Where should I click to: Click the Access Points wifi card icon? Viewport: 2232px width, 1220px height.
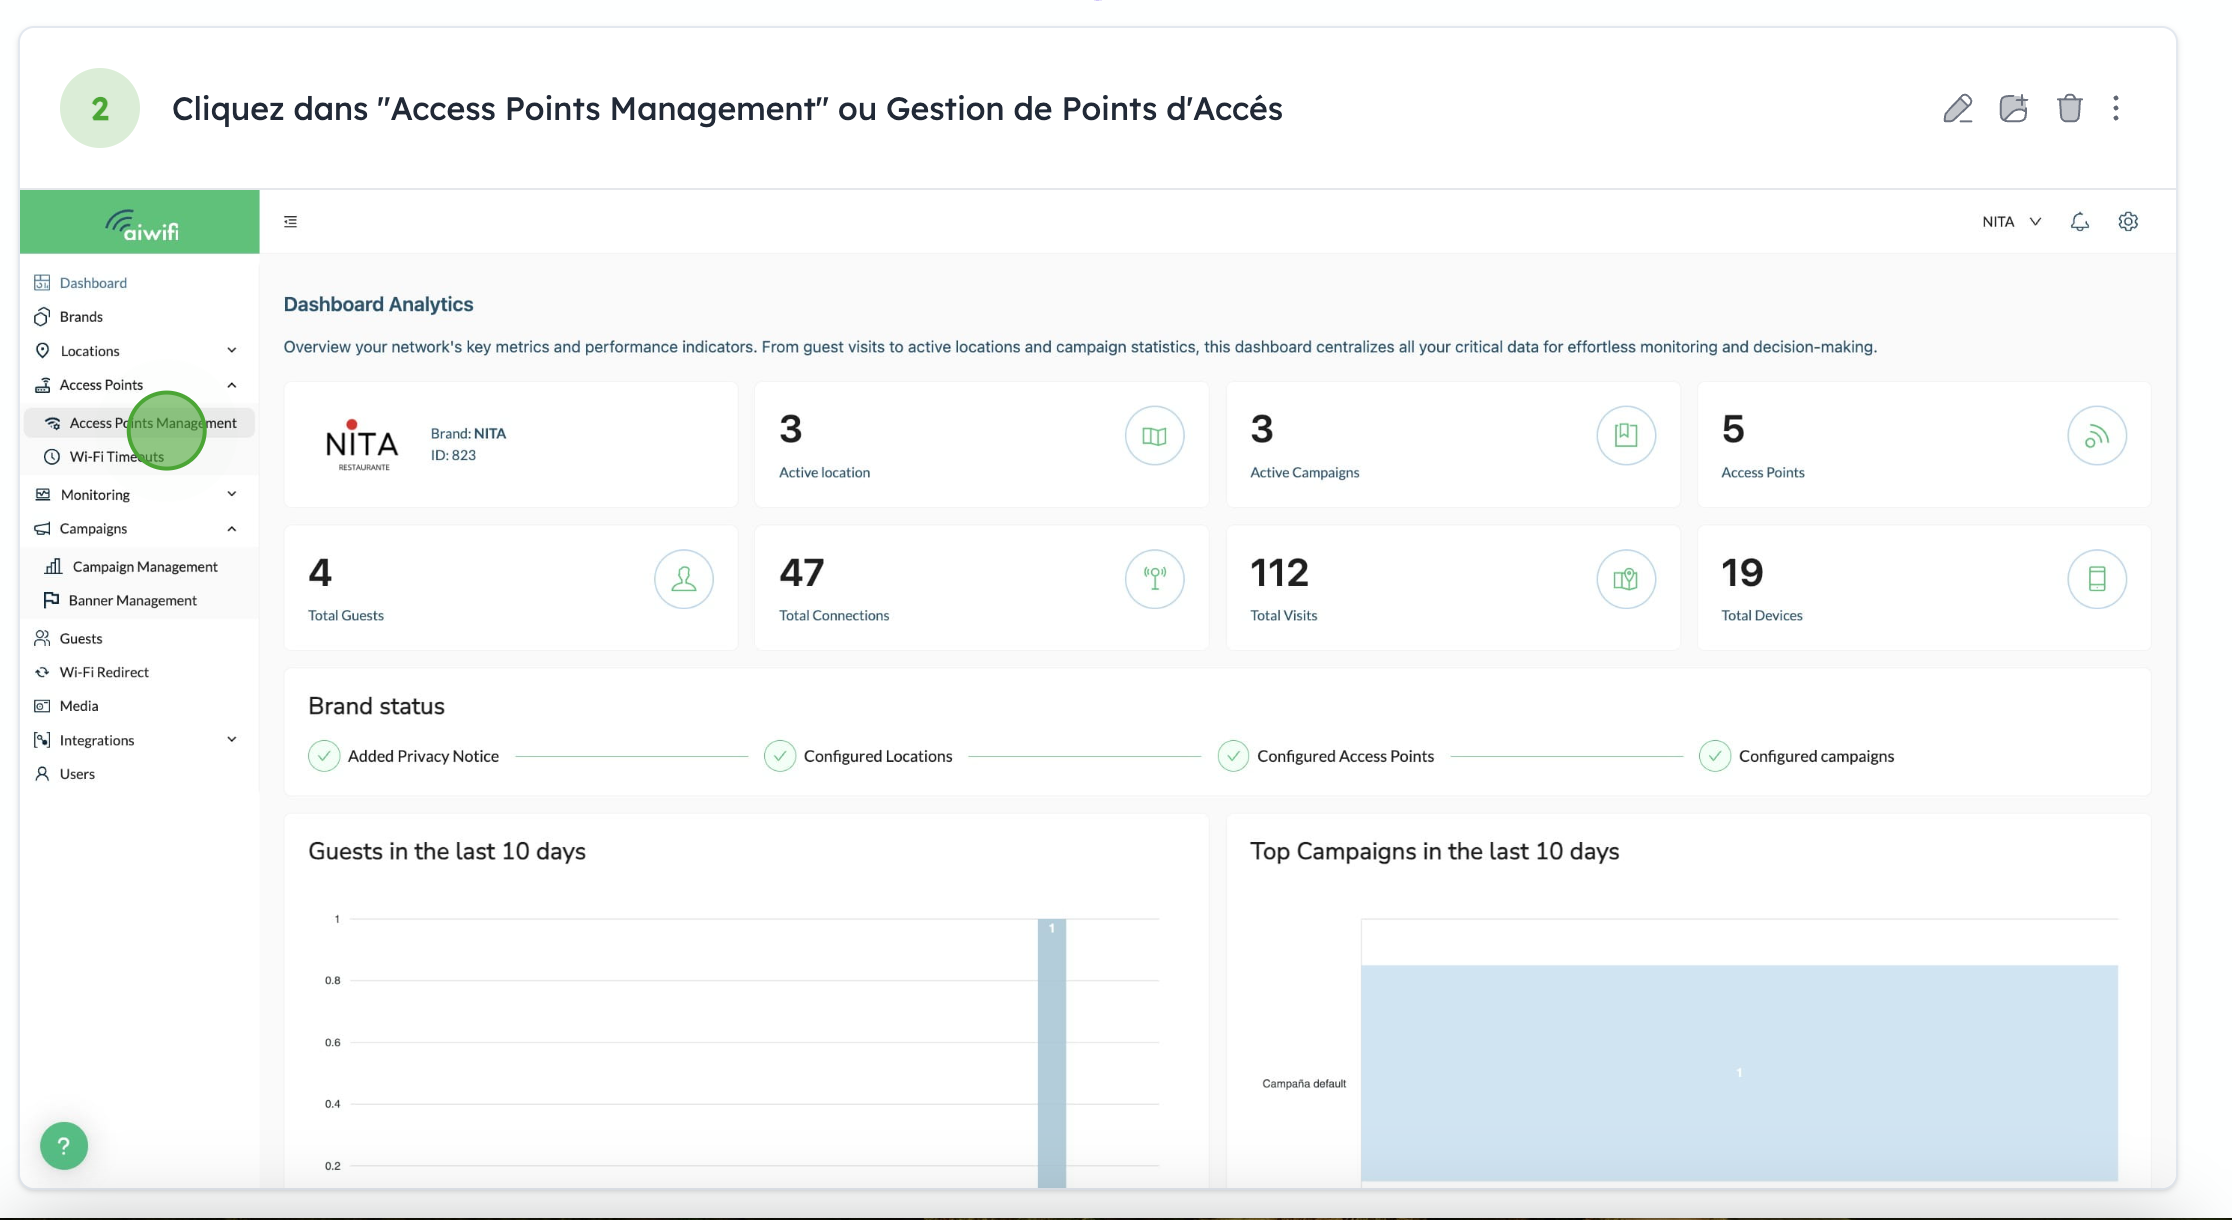pyautogui.click(x=2096, y=436)
